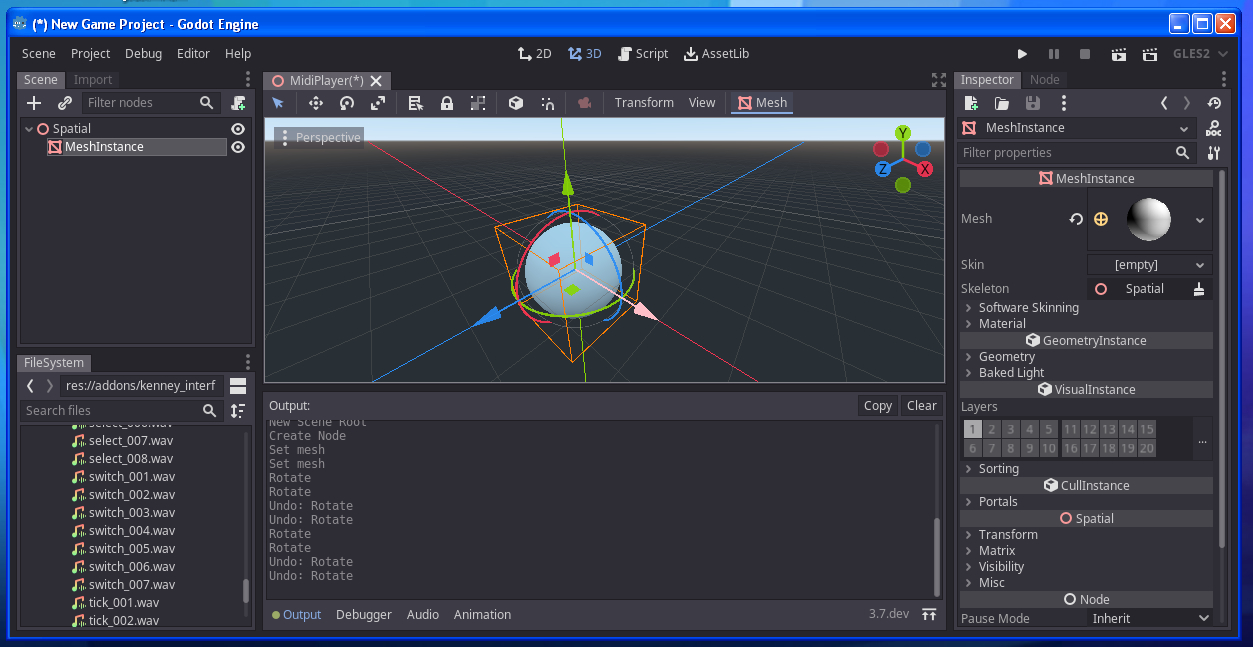Toggle visibility of MeshInstance node
1253x647 pixels.
[x=238, y=147]
